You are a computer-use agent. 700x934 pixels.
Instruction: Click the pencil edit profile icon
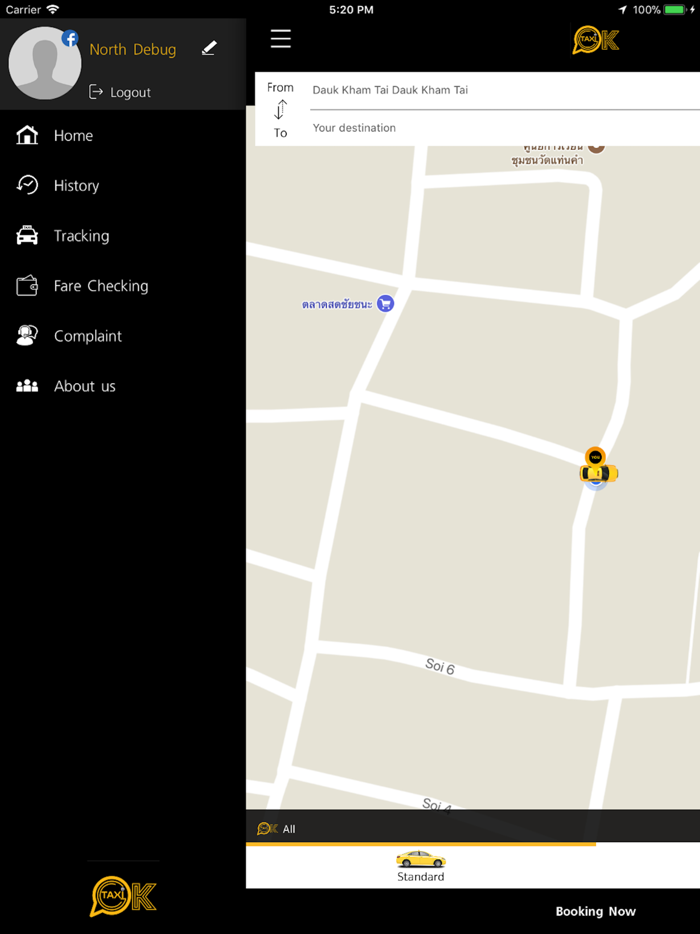tap(208, 48)
